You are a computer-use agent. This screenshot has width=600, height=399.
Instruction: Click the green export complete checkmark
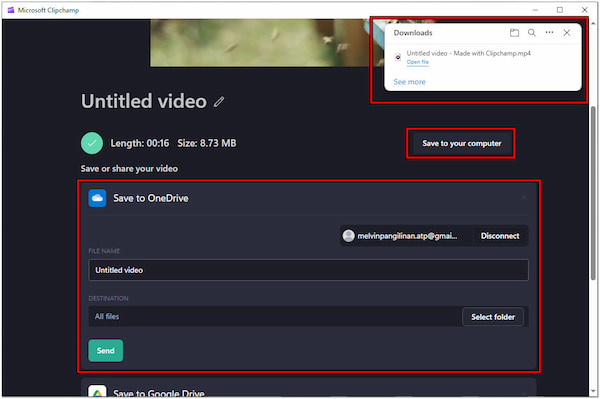tap(92, 143)
